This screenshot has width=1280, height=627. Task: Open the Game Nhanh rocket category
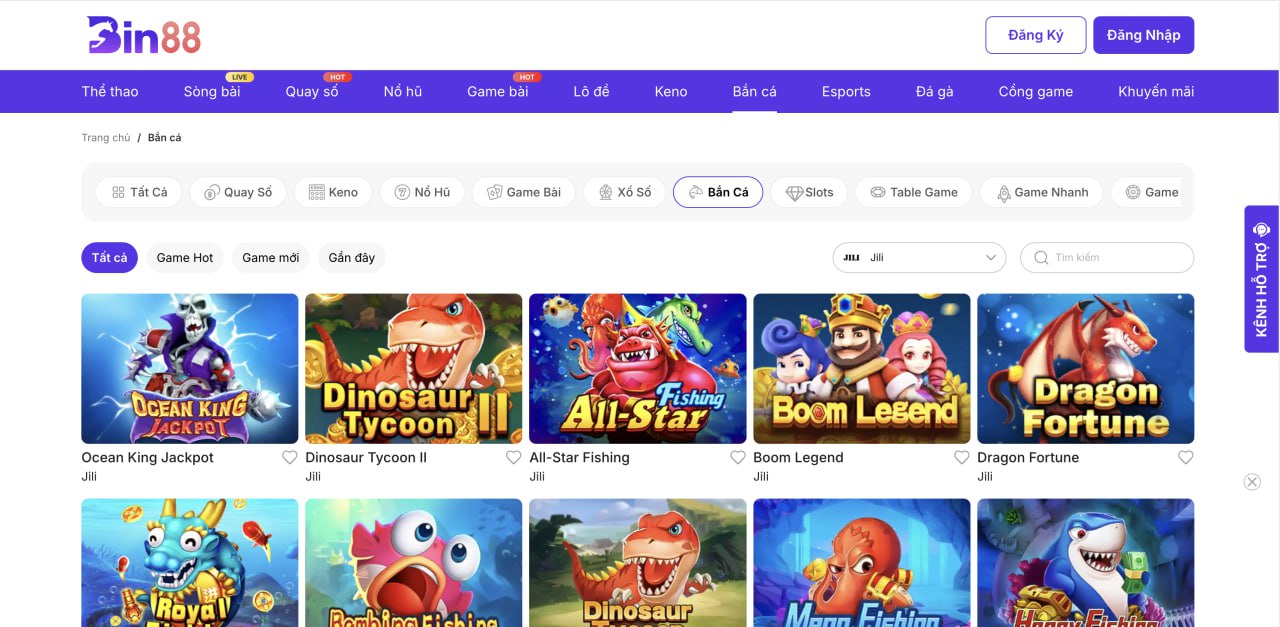click(x=1041, y=192)
